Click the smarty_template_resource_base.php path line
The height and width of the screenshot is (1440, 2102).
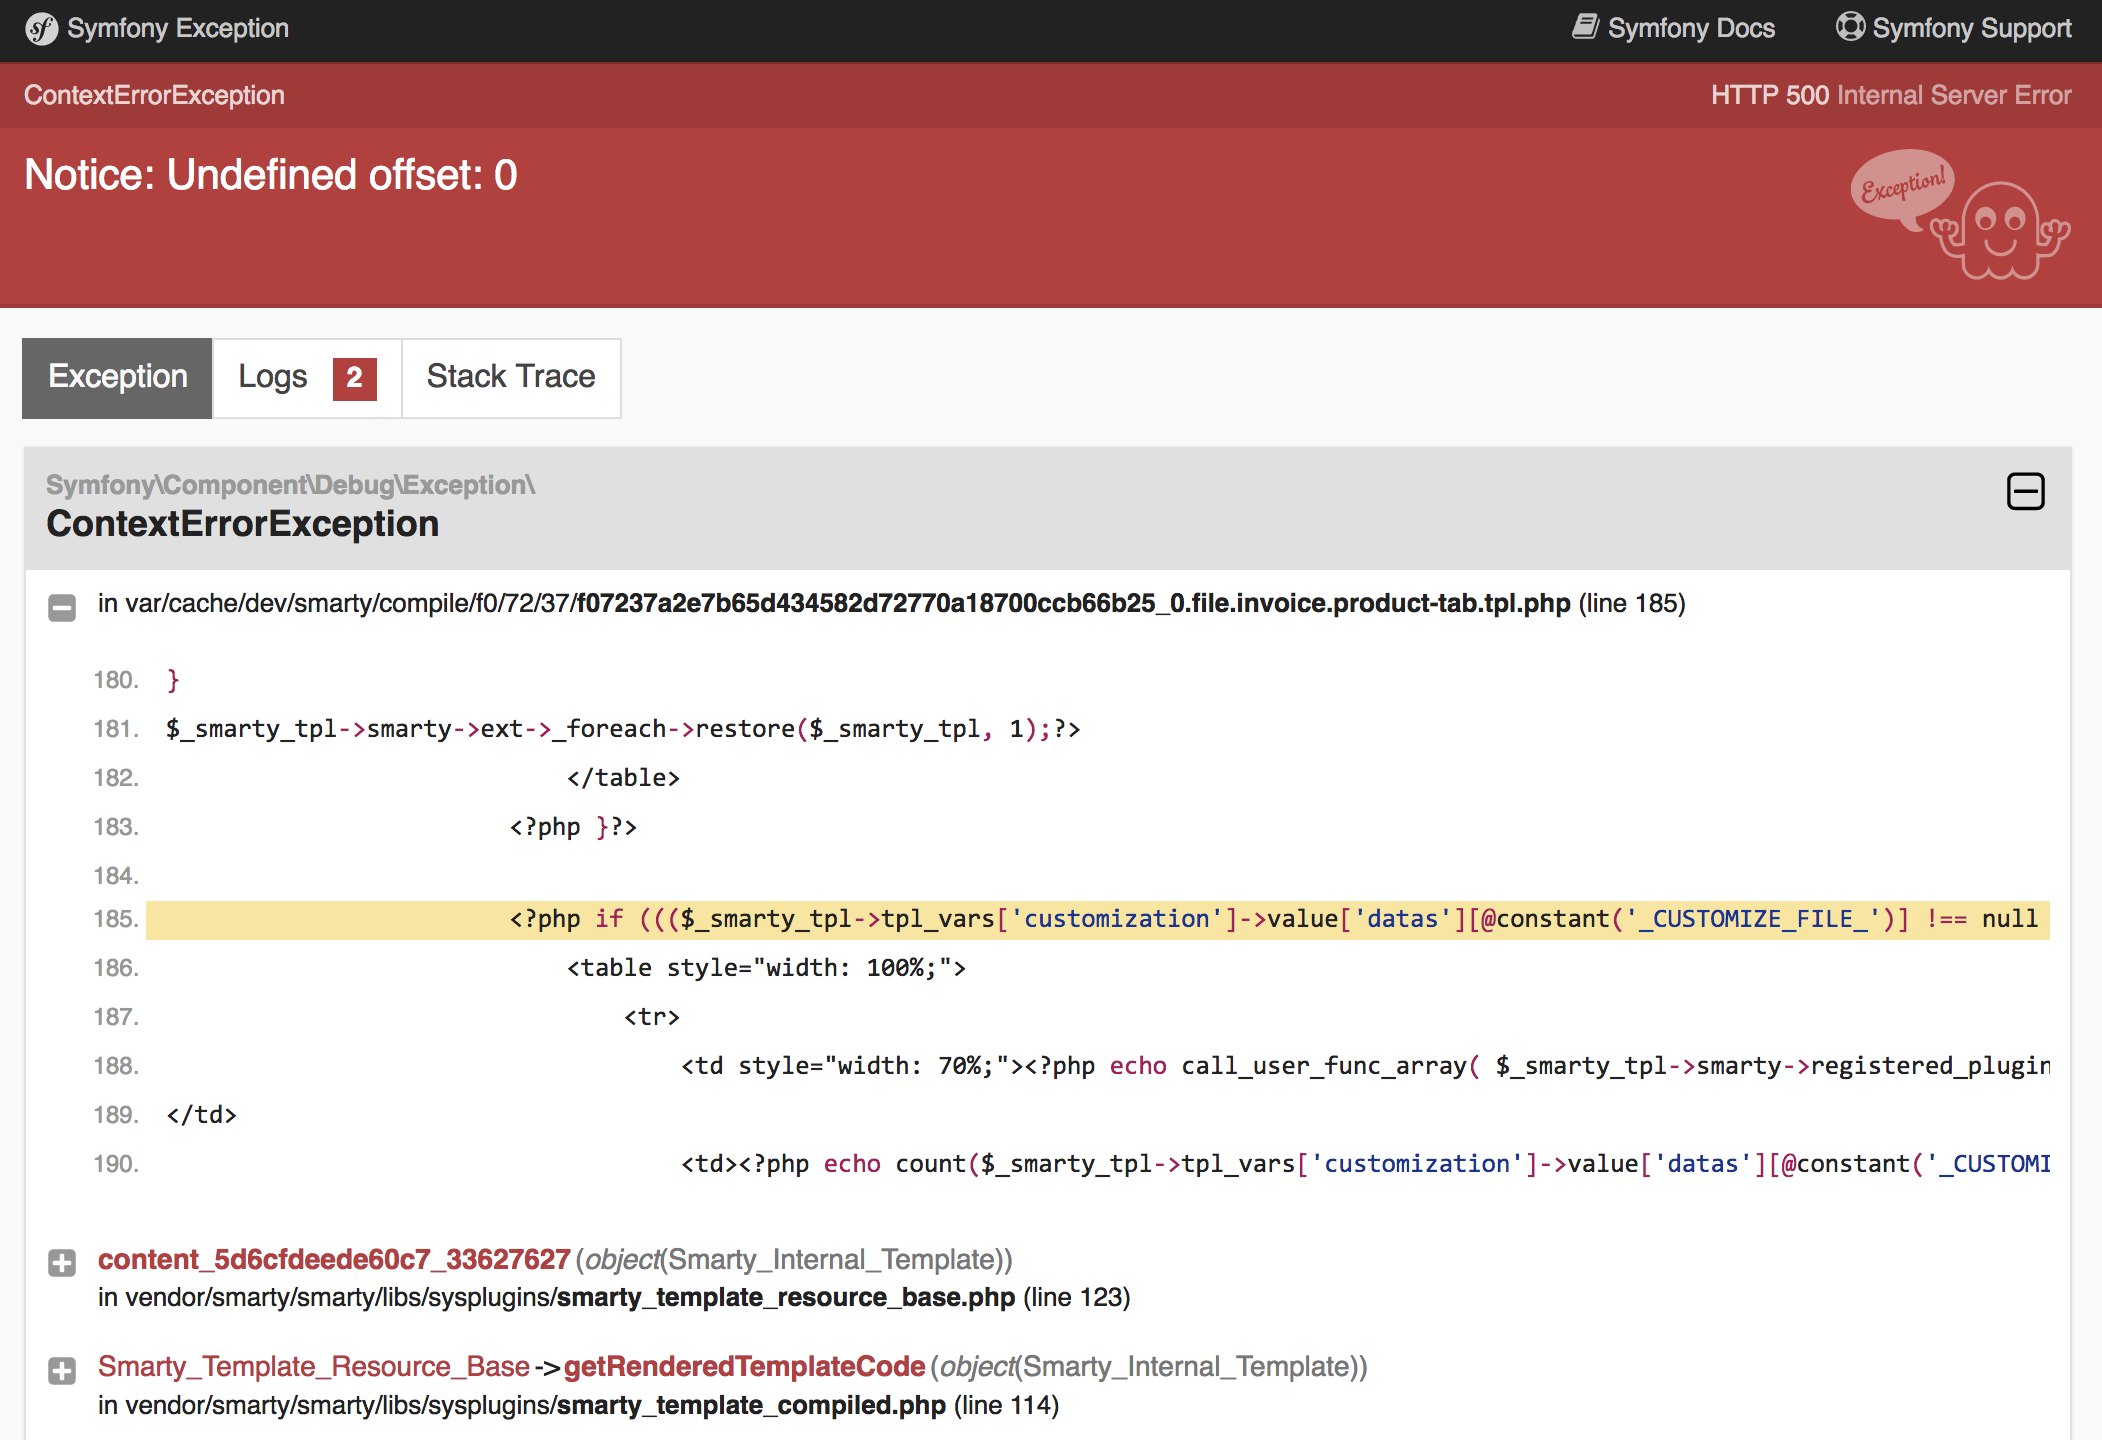614,1297
